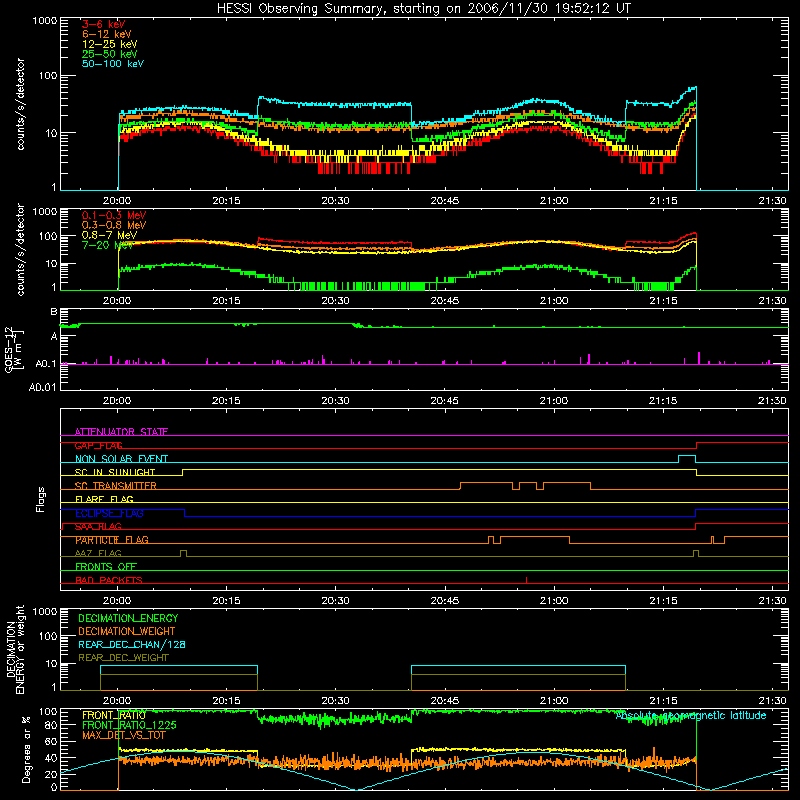Click 20:00 tick under top count-rate plot
Screen dimensions: 800x800
[117, 201]
